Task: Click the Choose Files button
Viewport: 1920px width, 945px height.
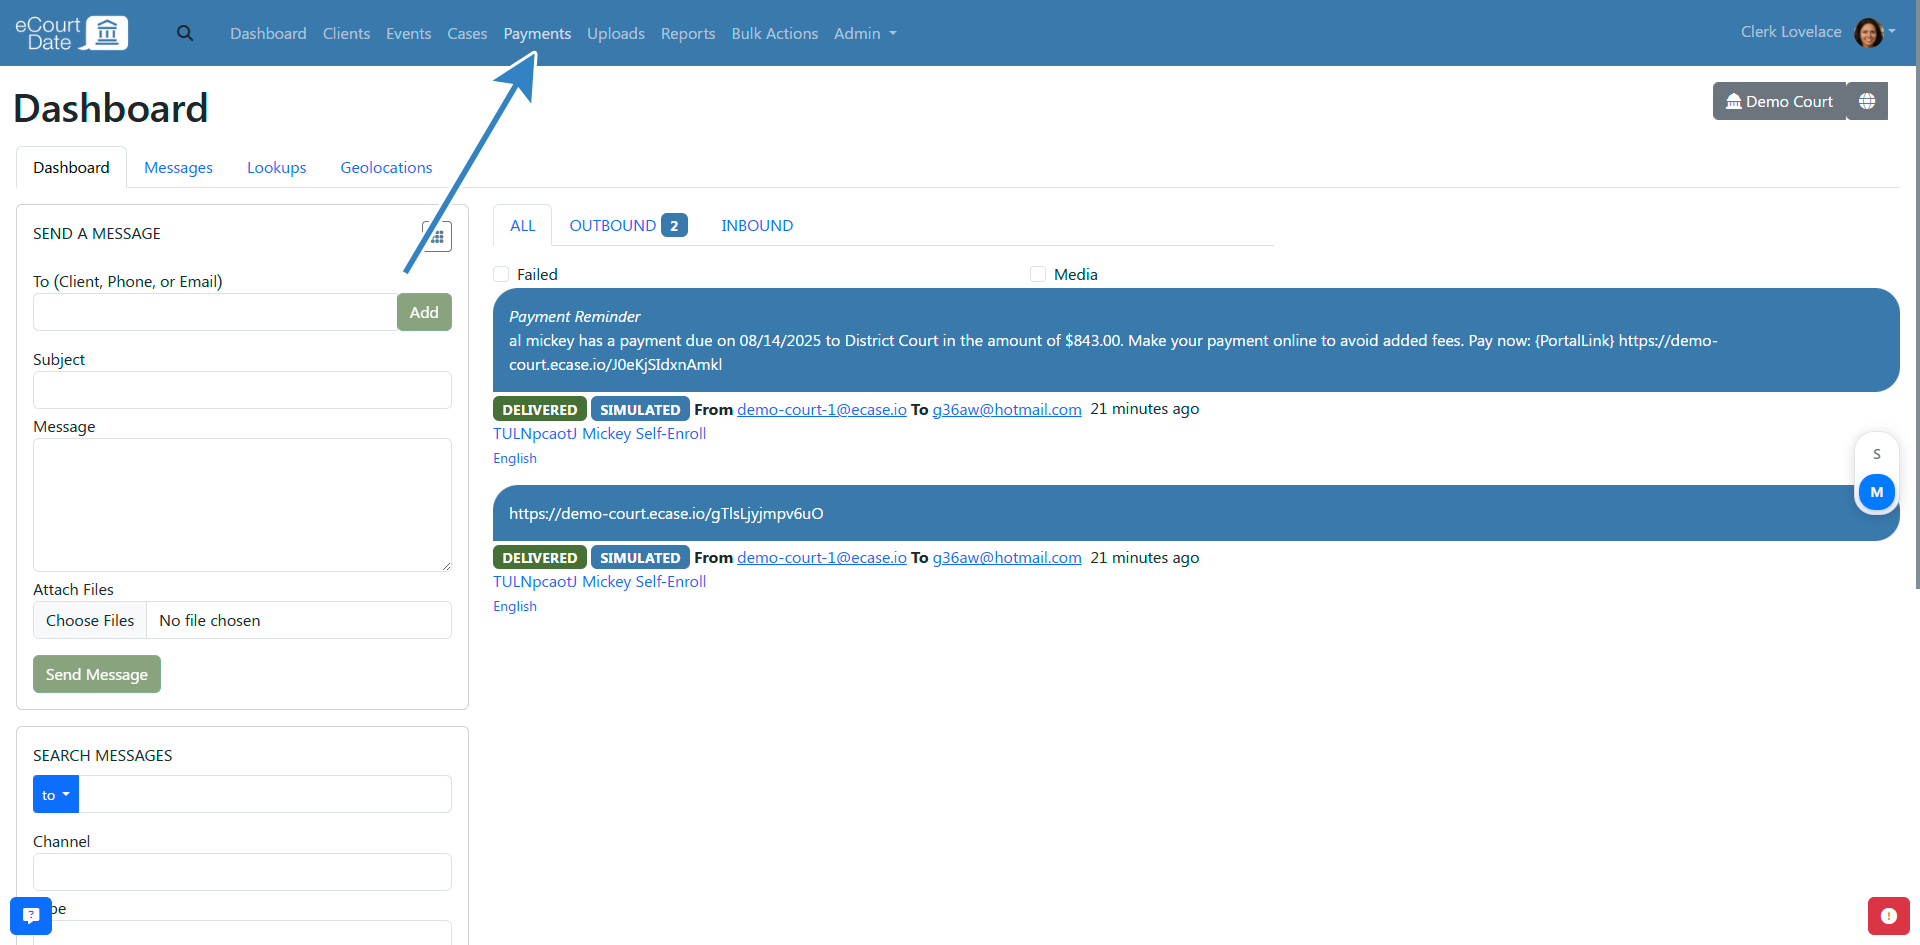Action: click(90, 620)
